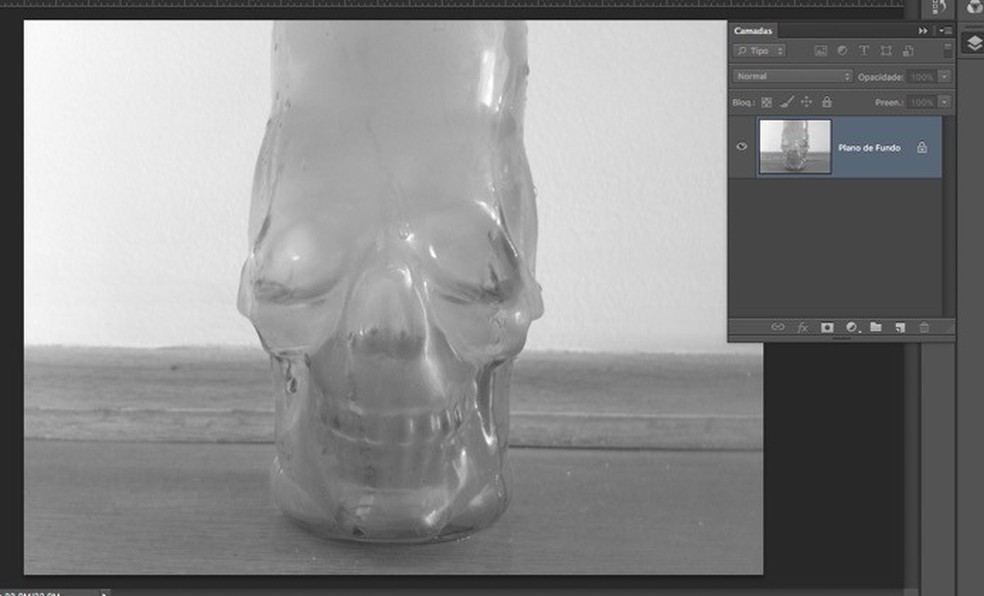Click the adjustment layer filter icon
This screenshot has height=596, width=984.
842,51
